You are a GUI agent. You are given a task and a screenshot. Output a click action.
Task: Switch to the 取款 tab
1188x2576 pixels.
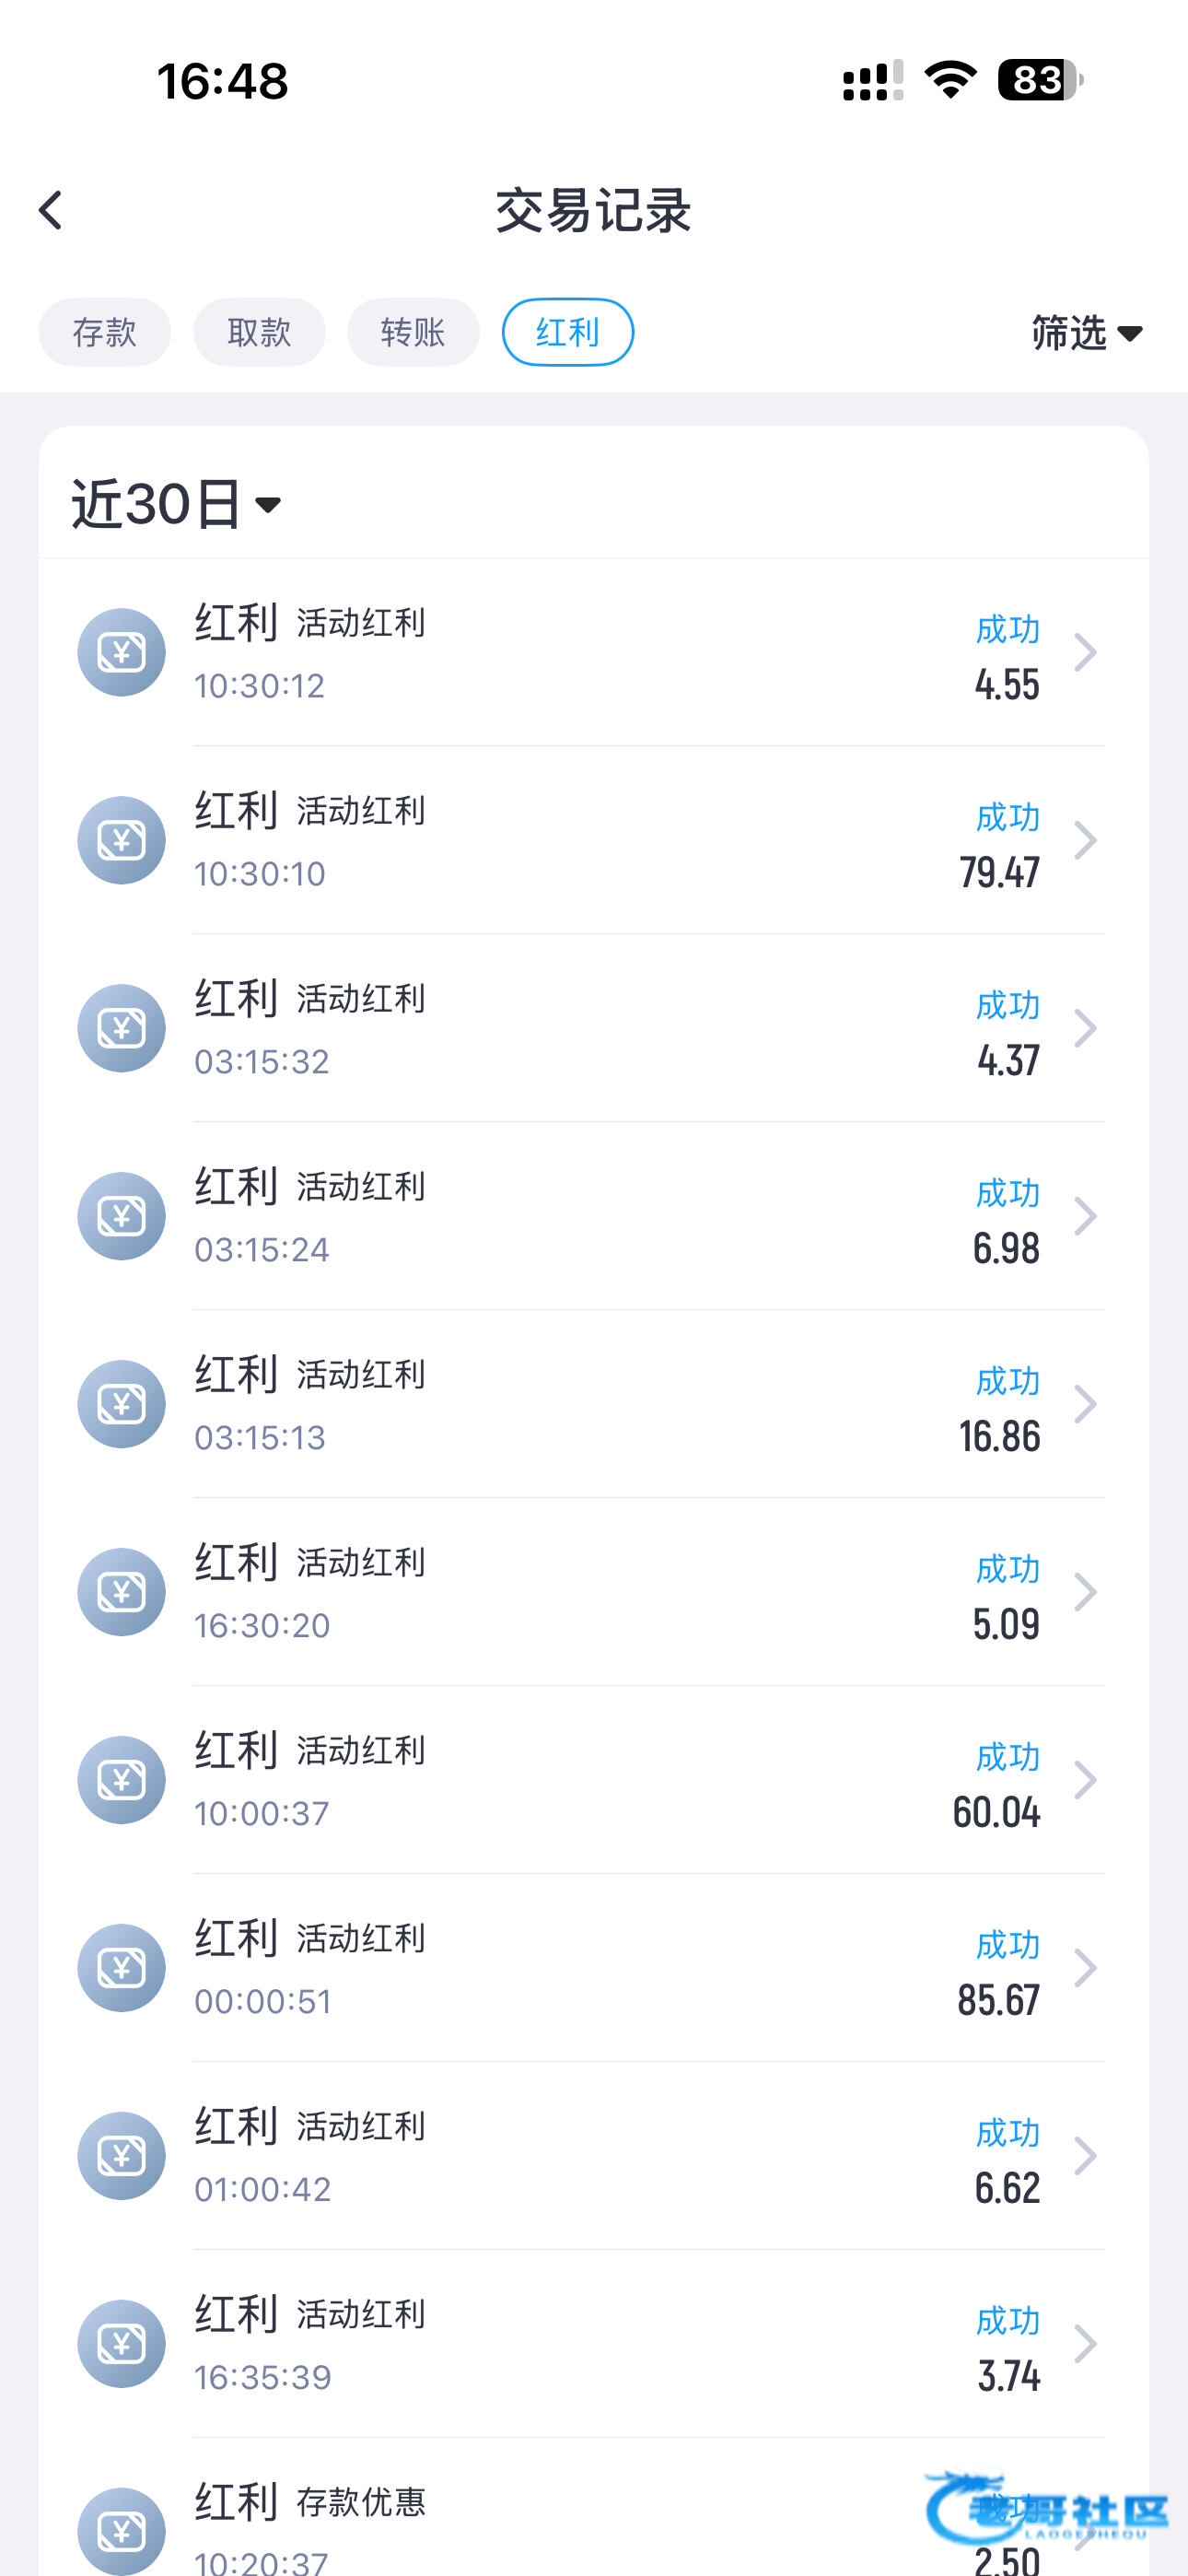coord(259,332)
